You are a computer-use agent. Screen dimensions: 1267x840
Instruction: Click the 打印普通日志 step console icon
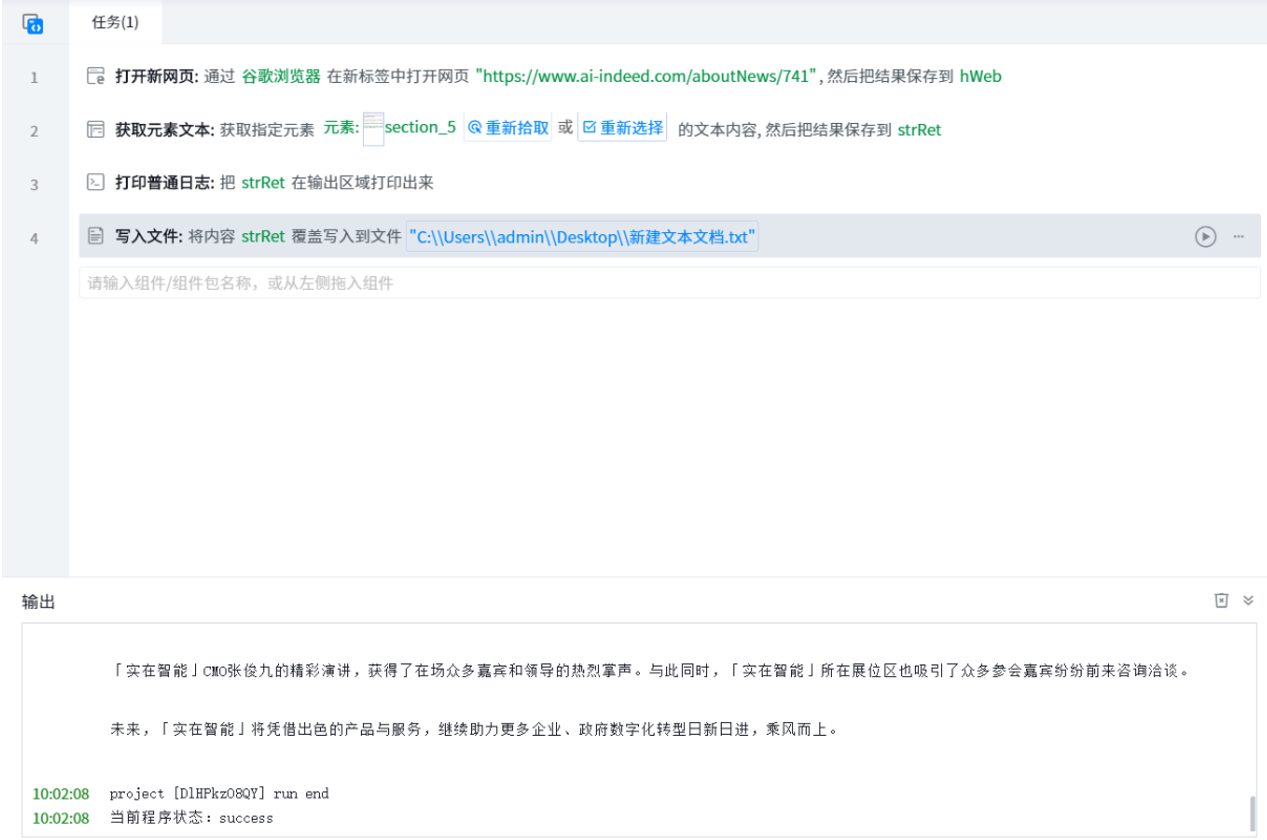[96, 182]
